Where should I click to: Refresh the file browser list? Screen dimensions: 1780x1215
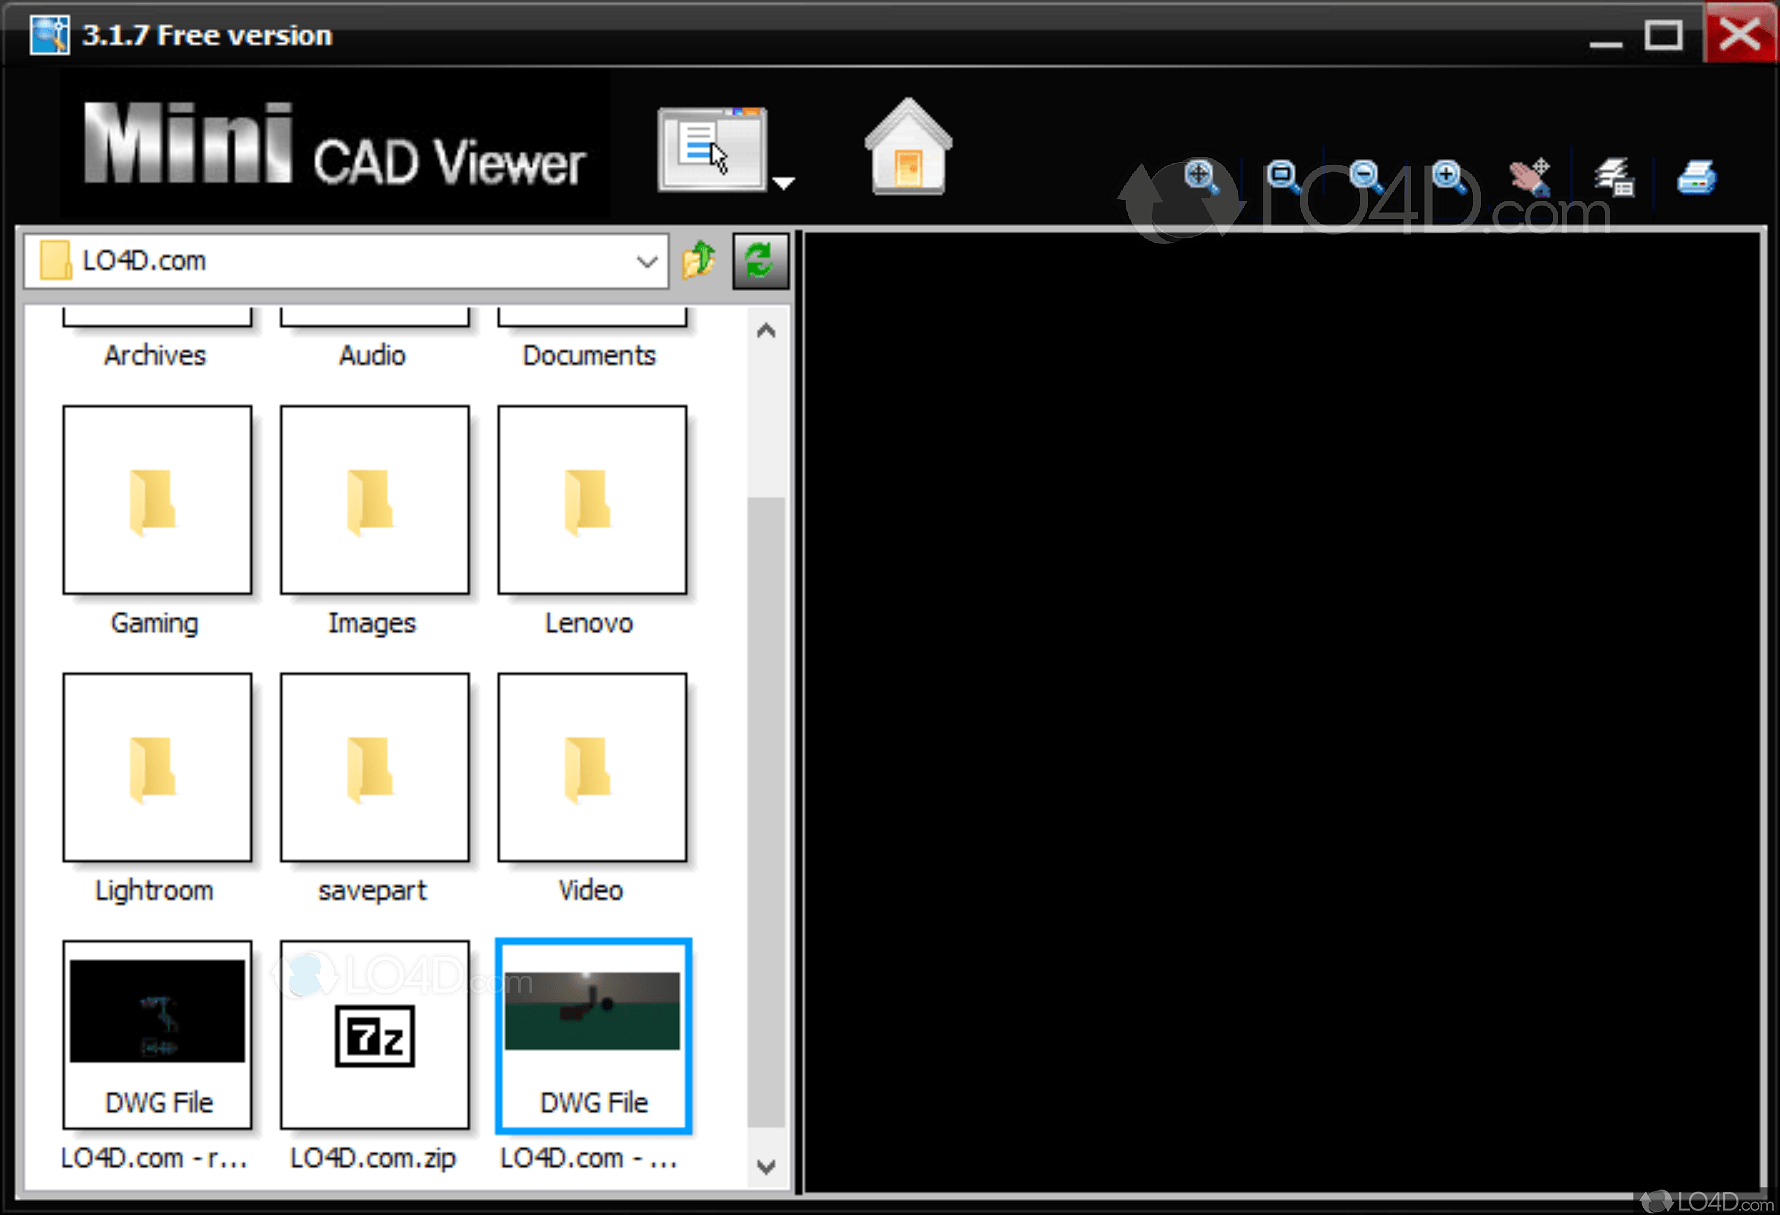pyautogui.click(x=760, y=261)
